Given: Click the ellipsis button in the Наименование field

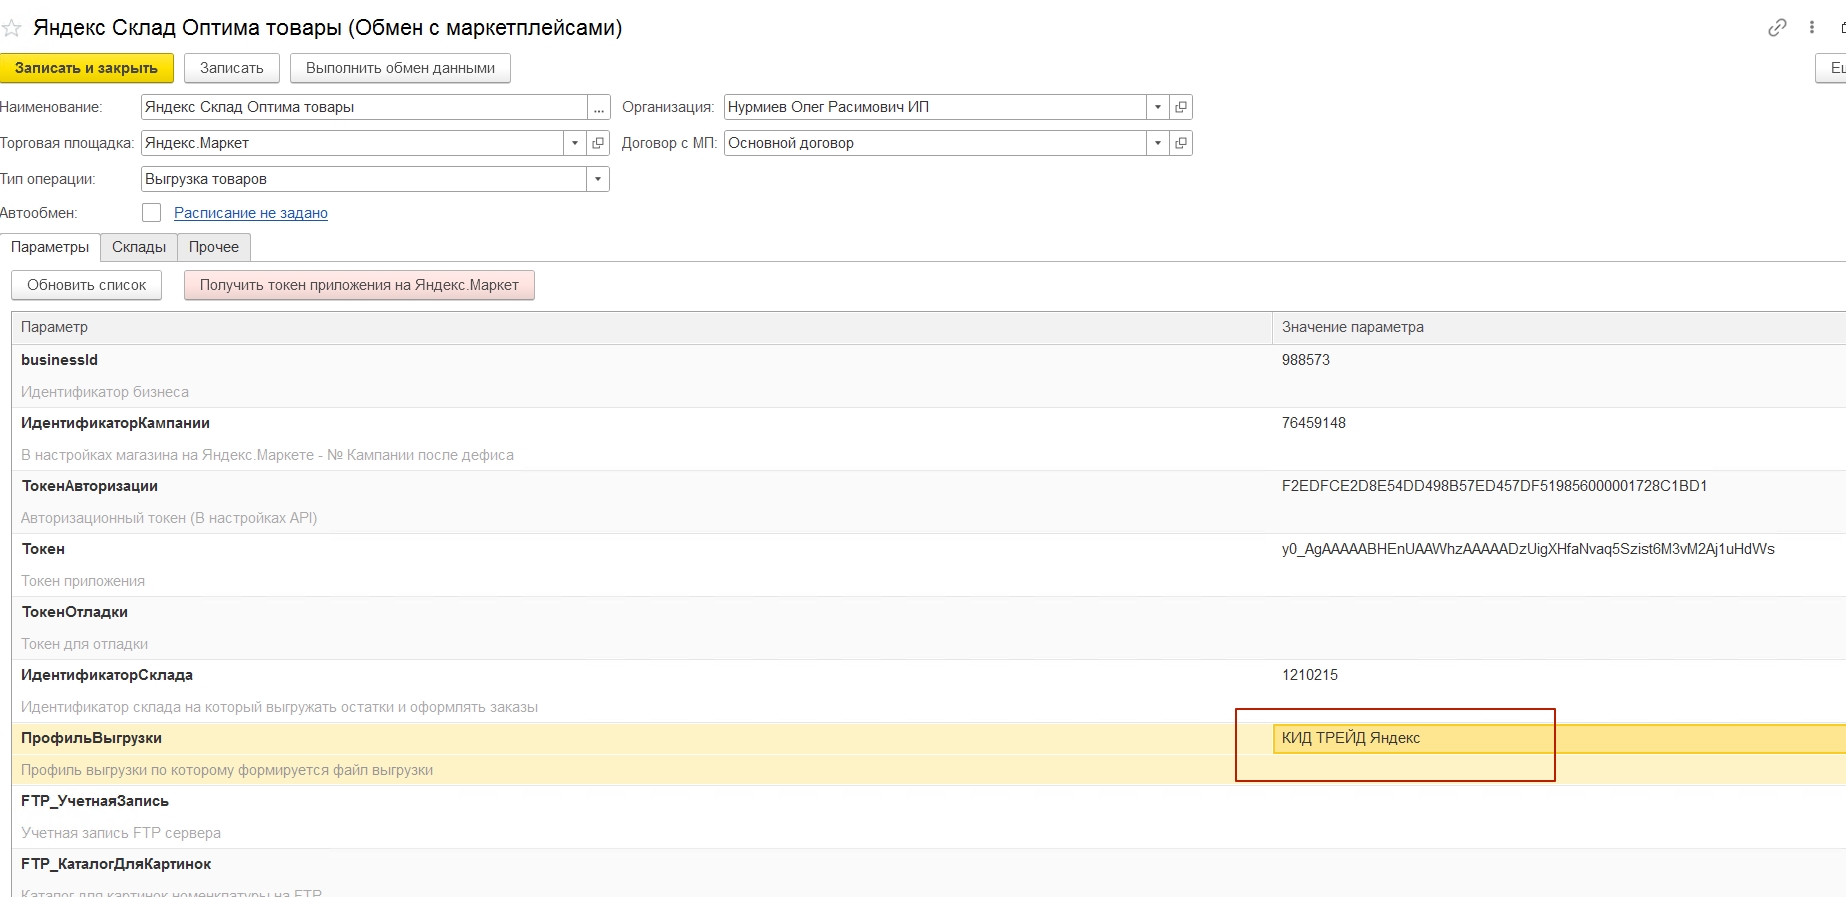Looking at the screenshot, I should 598,107.
